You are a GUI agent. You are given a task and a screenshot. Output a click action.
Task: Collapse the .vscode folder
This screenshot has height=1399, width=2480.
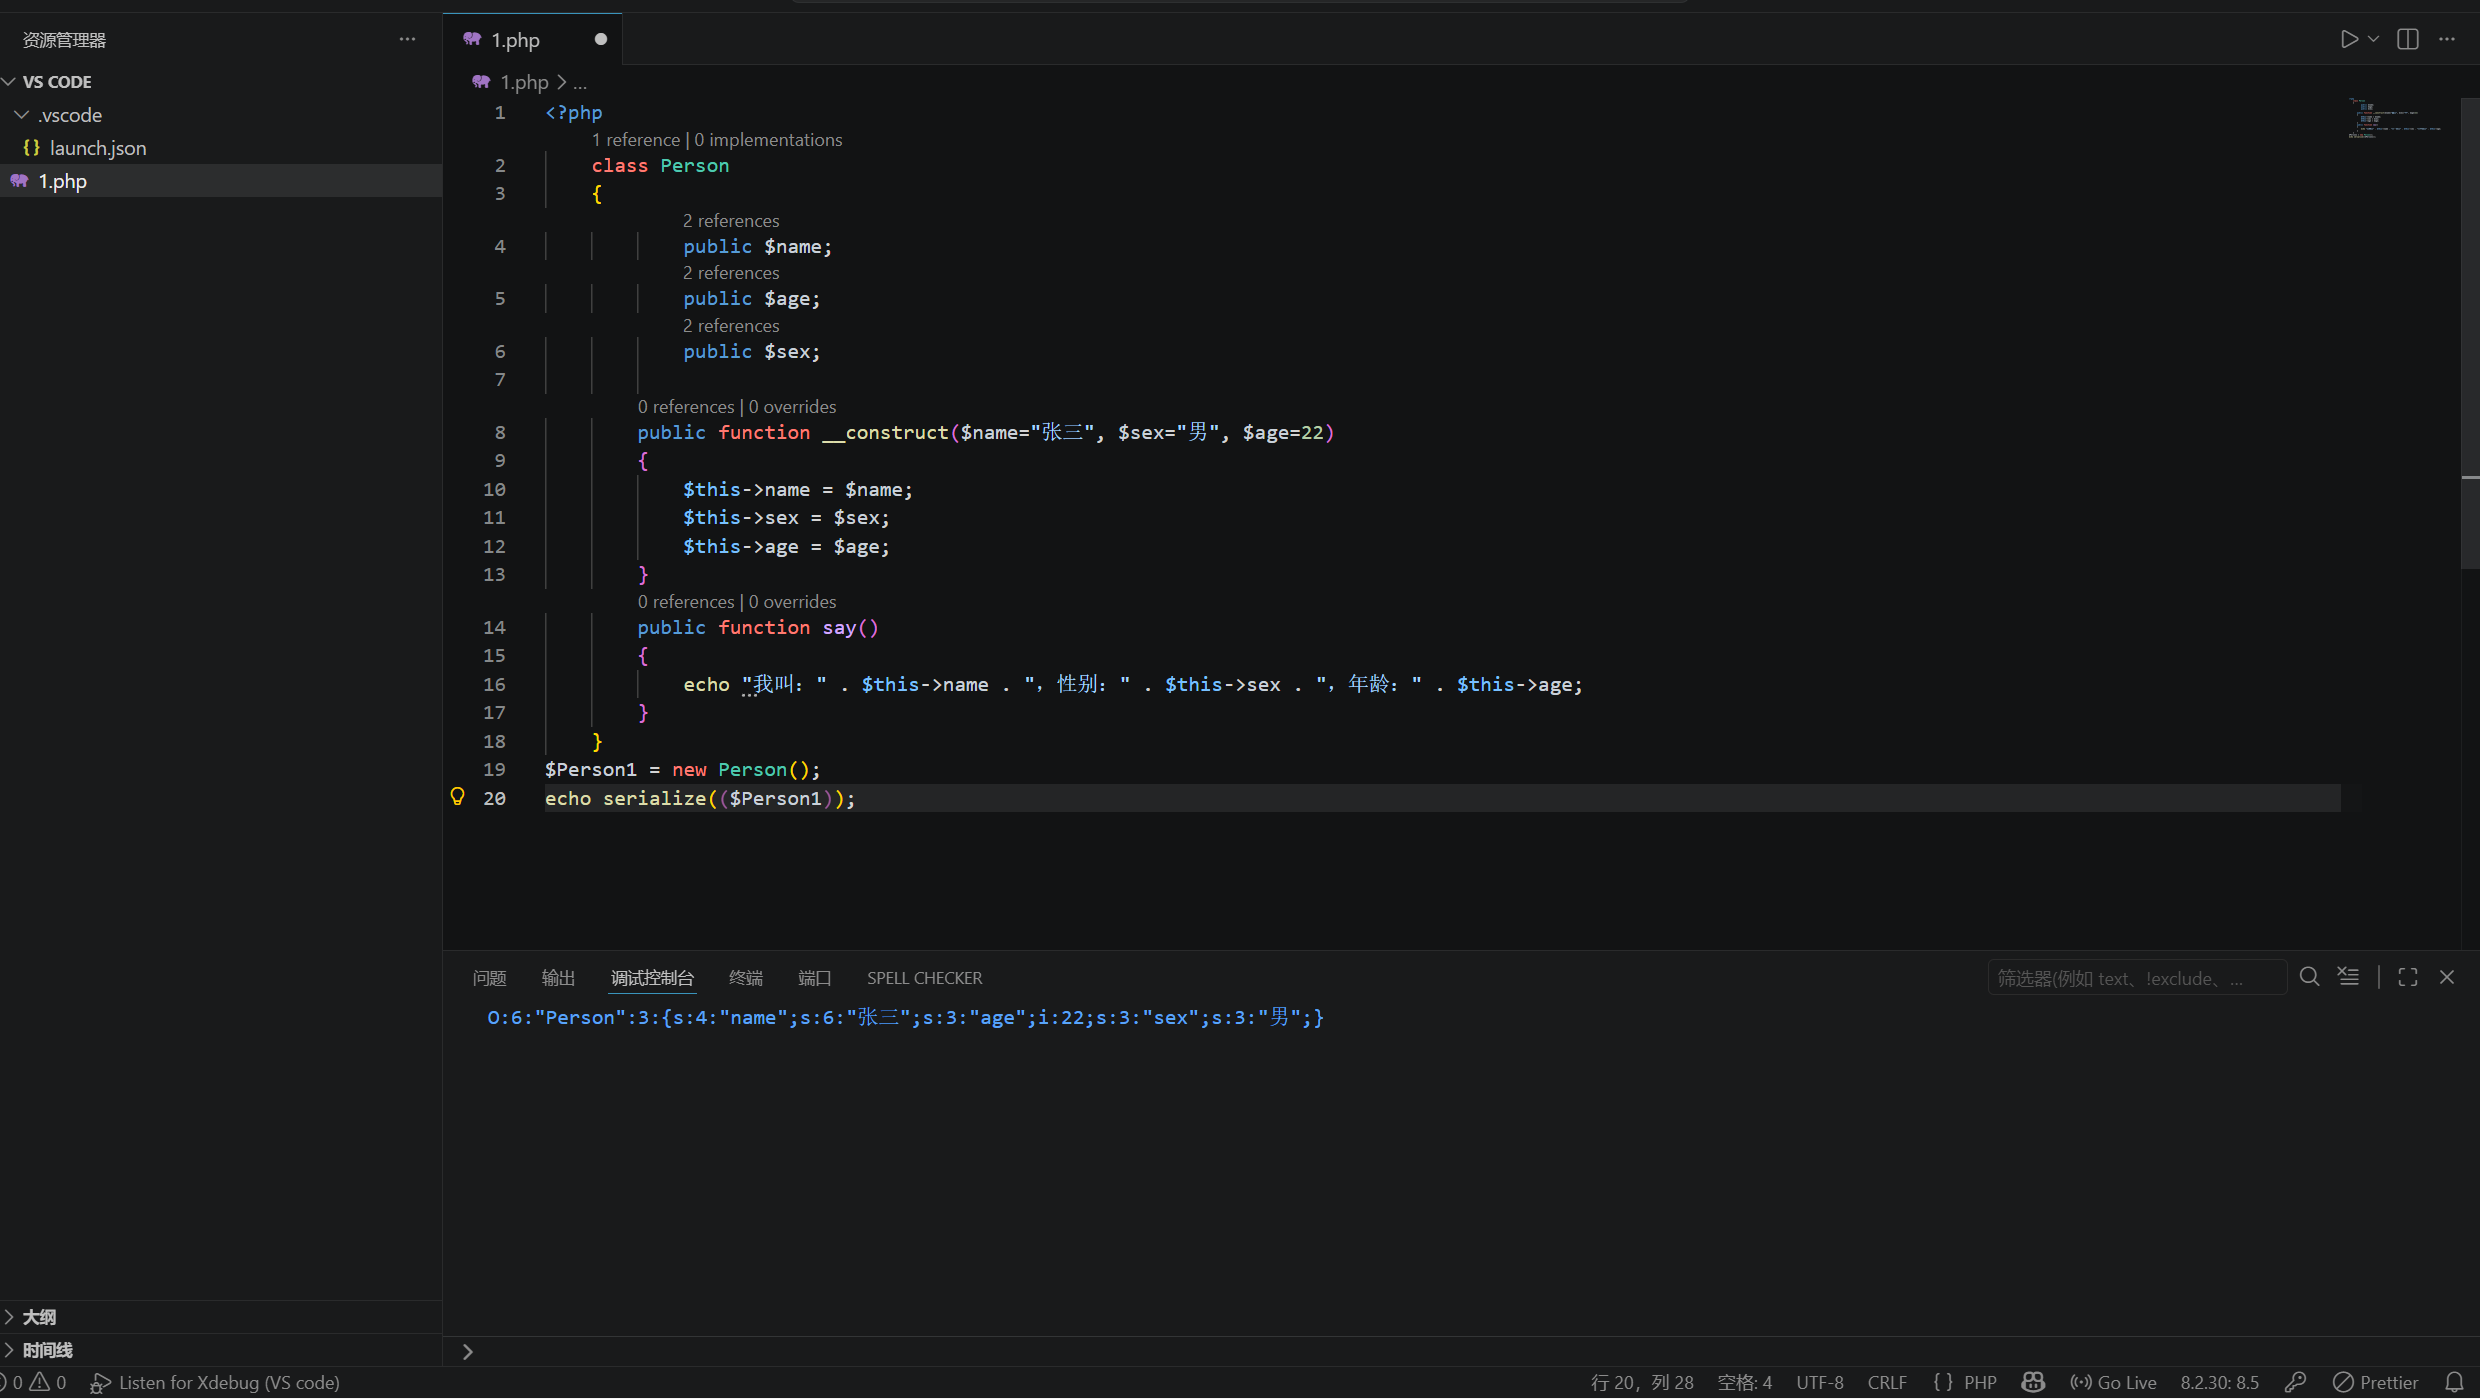(22, 115)
